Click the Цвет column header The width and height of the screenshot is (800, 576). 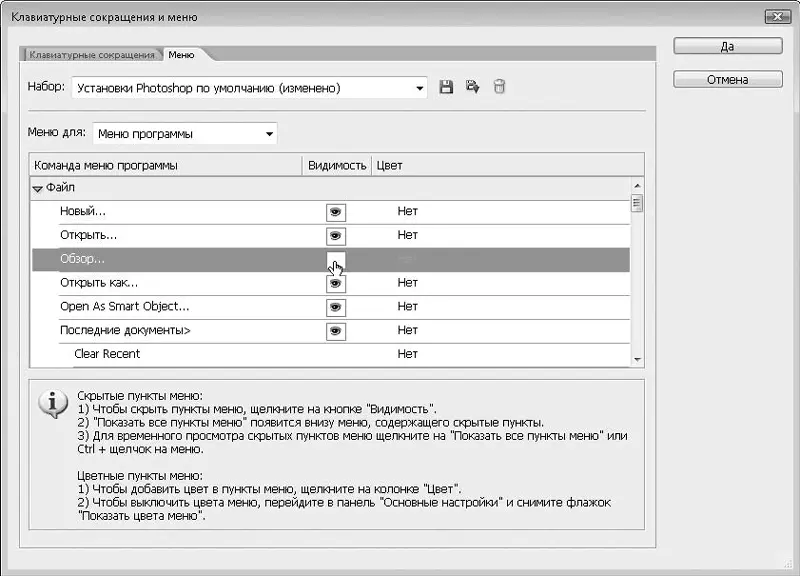coord(507,165)
